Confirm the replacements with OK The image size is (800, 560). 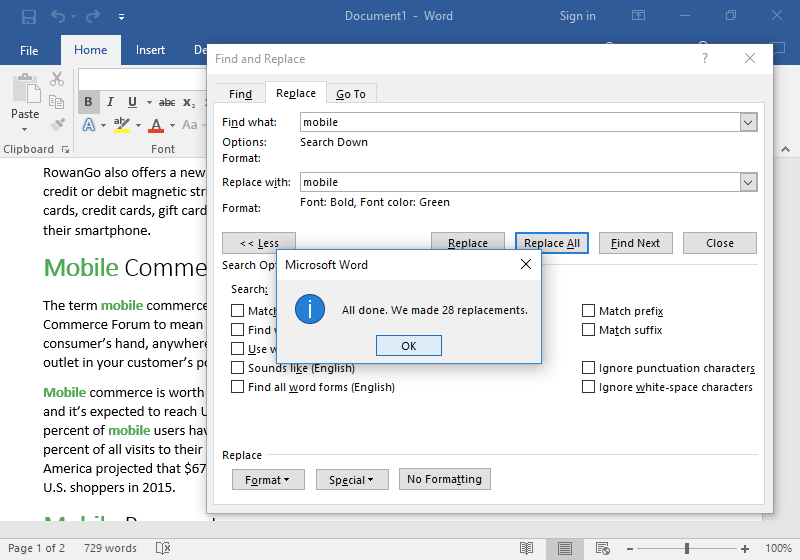(409, 346)
